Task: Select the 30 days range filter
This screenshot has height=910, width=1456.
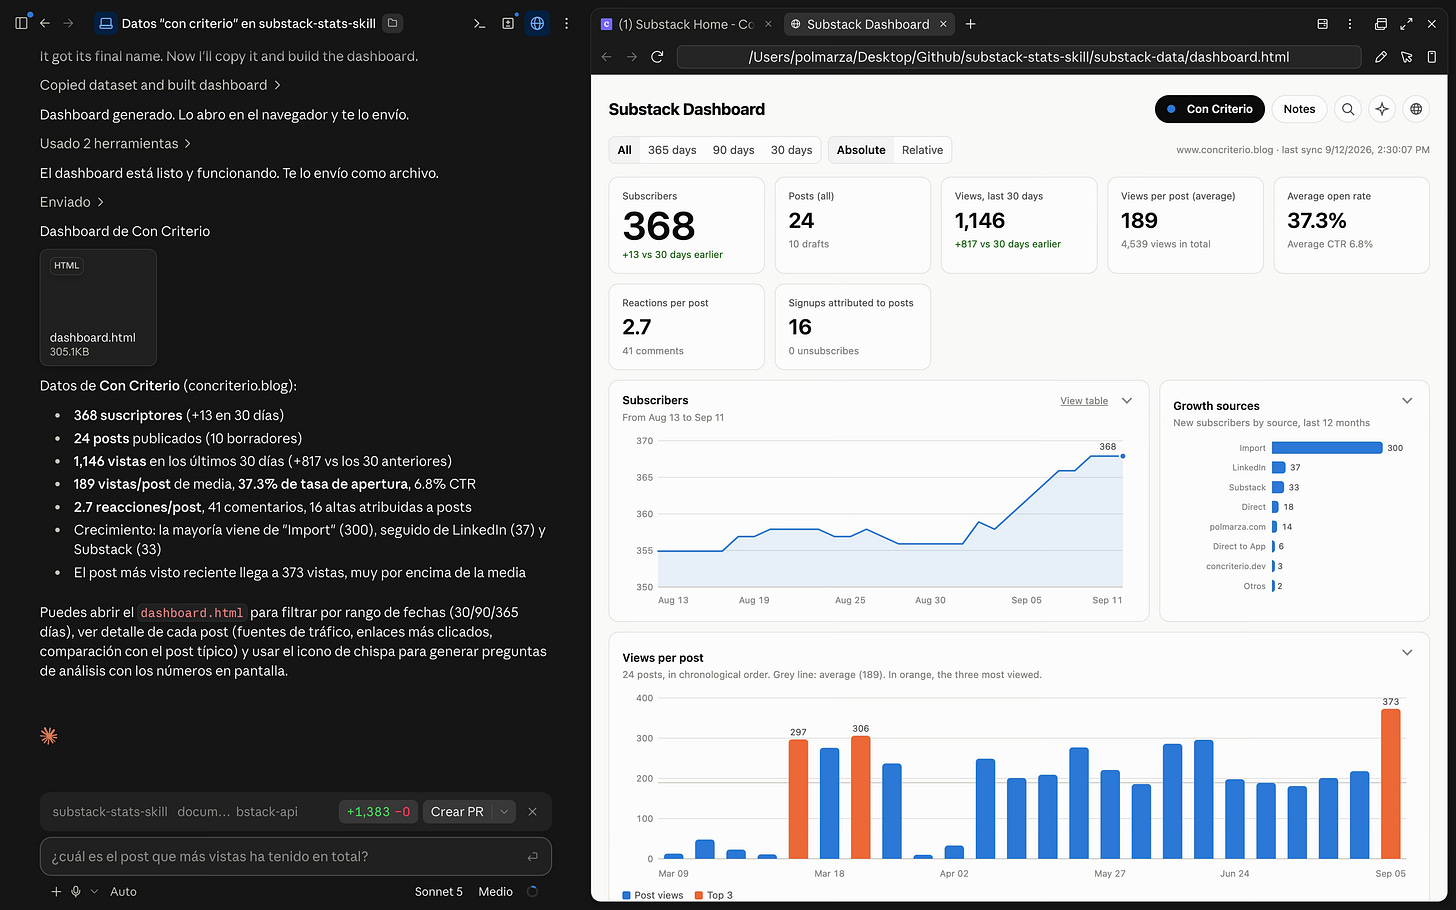Action: pos(791,150)
